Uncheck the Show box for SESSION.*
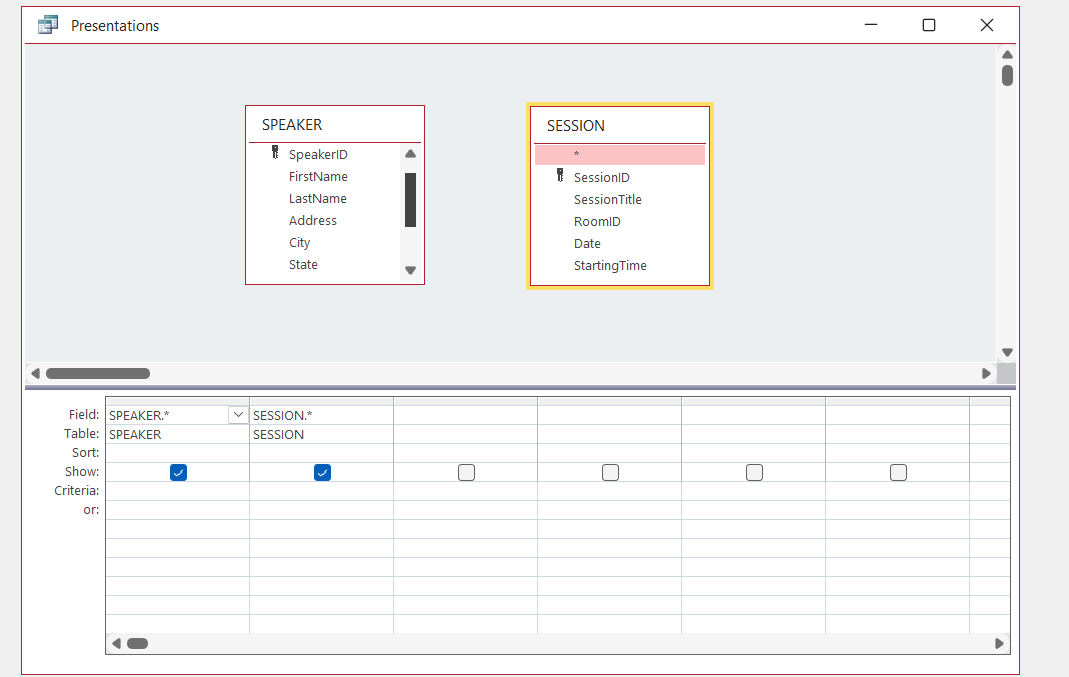1069x677 pixels. 322,472
